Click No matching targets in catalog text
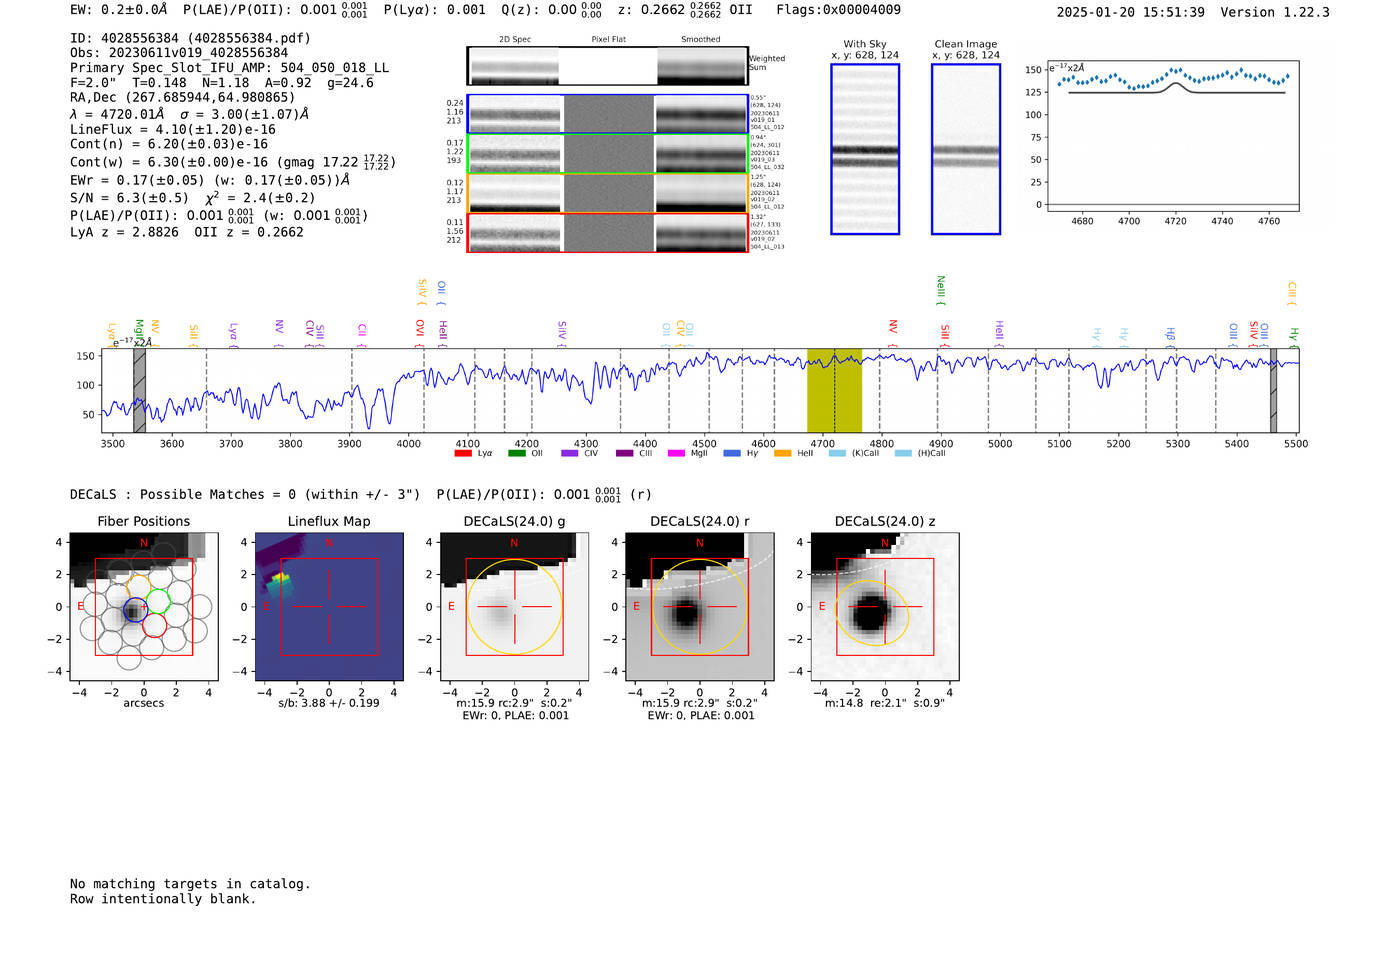This screenshot has height=953, width=1400. [190, 884]
